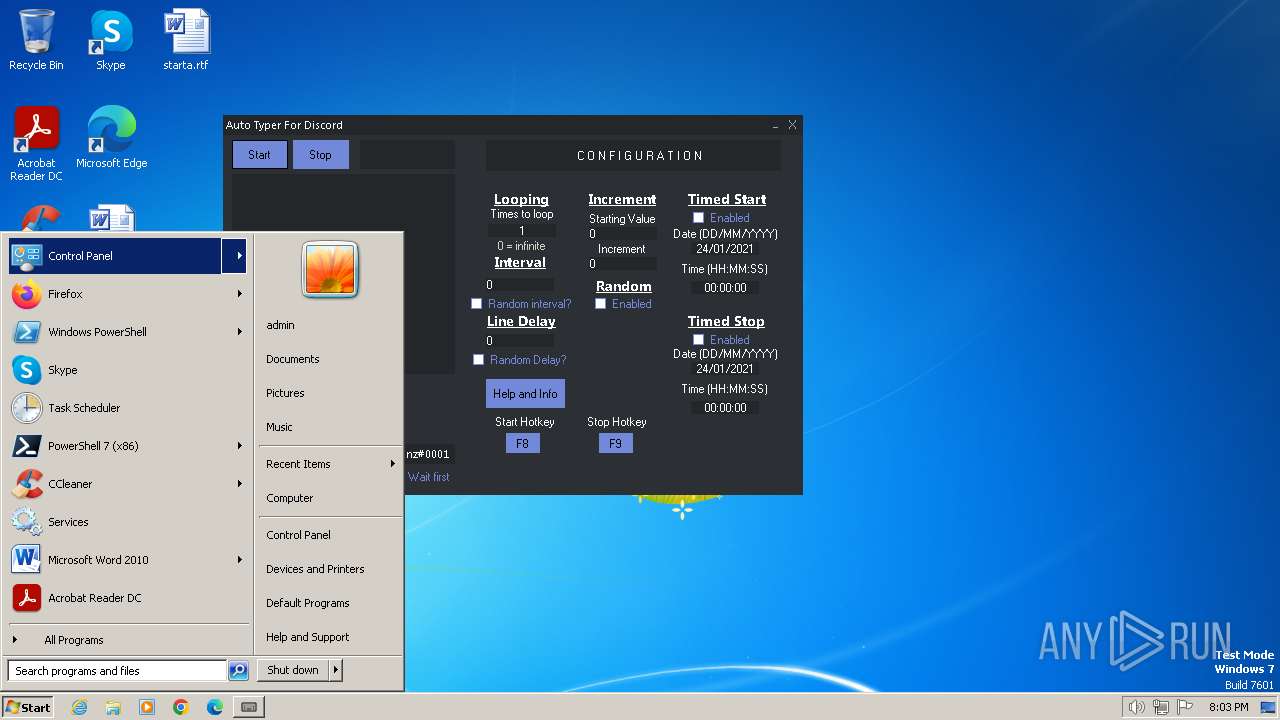Viewport: 1280px width, 720px height.
Task: Expand the PowerShell 7 (x86) submenu arrow
Action: (x=239, y=446)
